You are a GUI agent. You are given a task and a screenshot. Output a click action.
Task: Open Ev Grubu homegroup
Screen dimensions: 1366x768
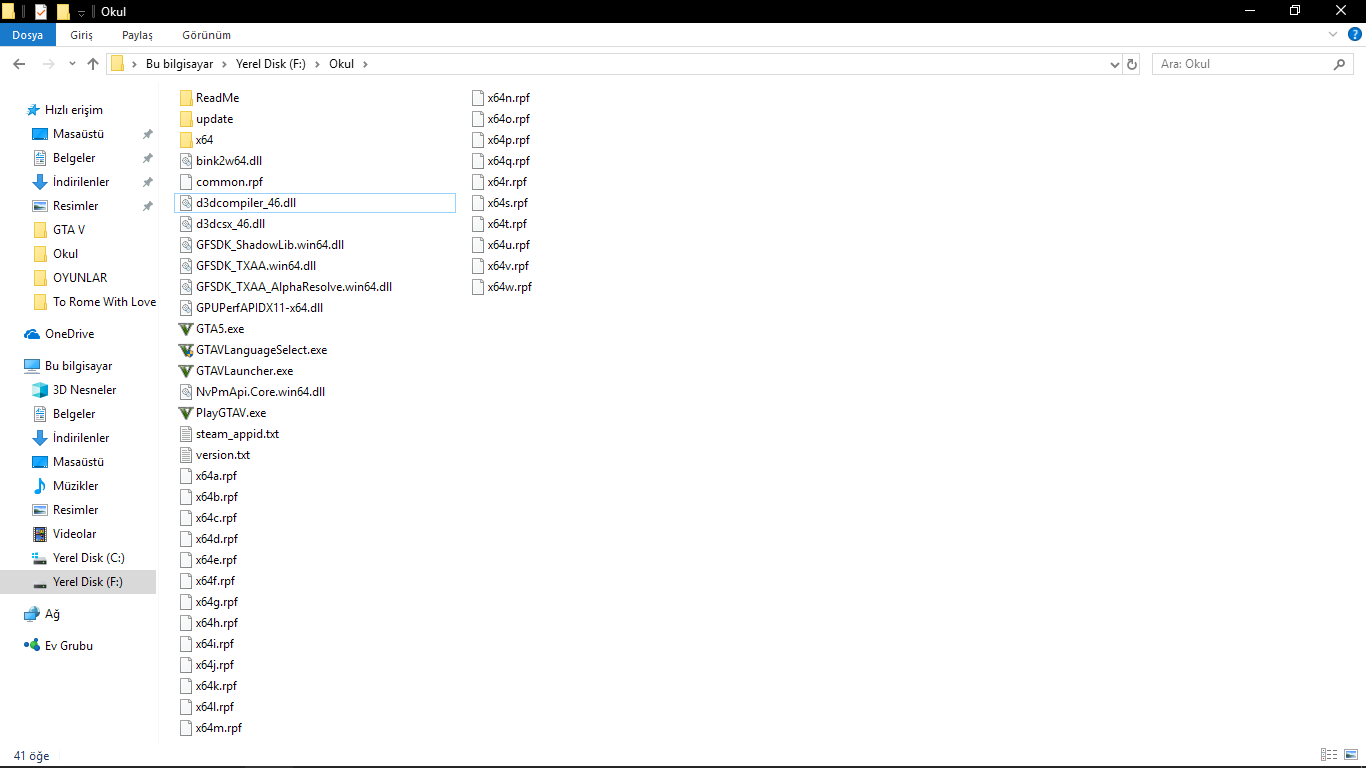tap(68, 646)
